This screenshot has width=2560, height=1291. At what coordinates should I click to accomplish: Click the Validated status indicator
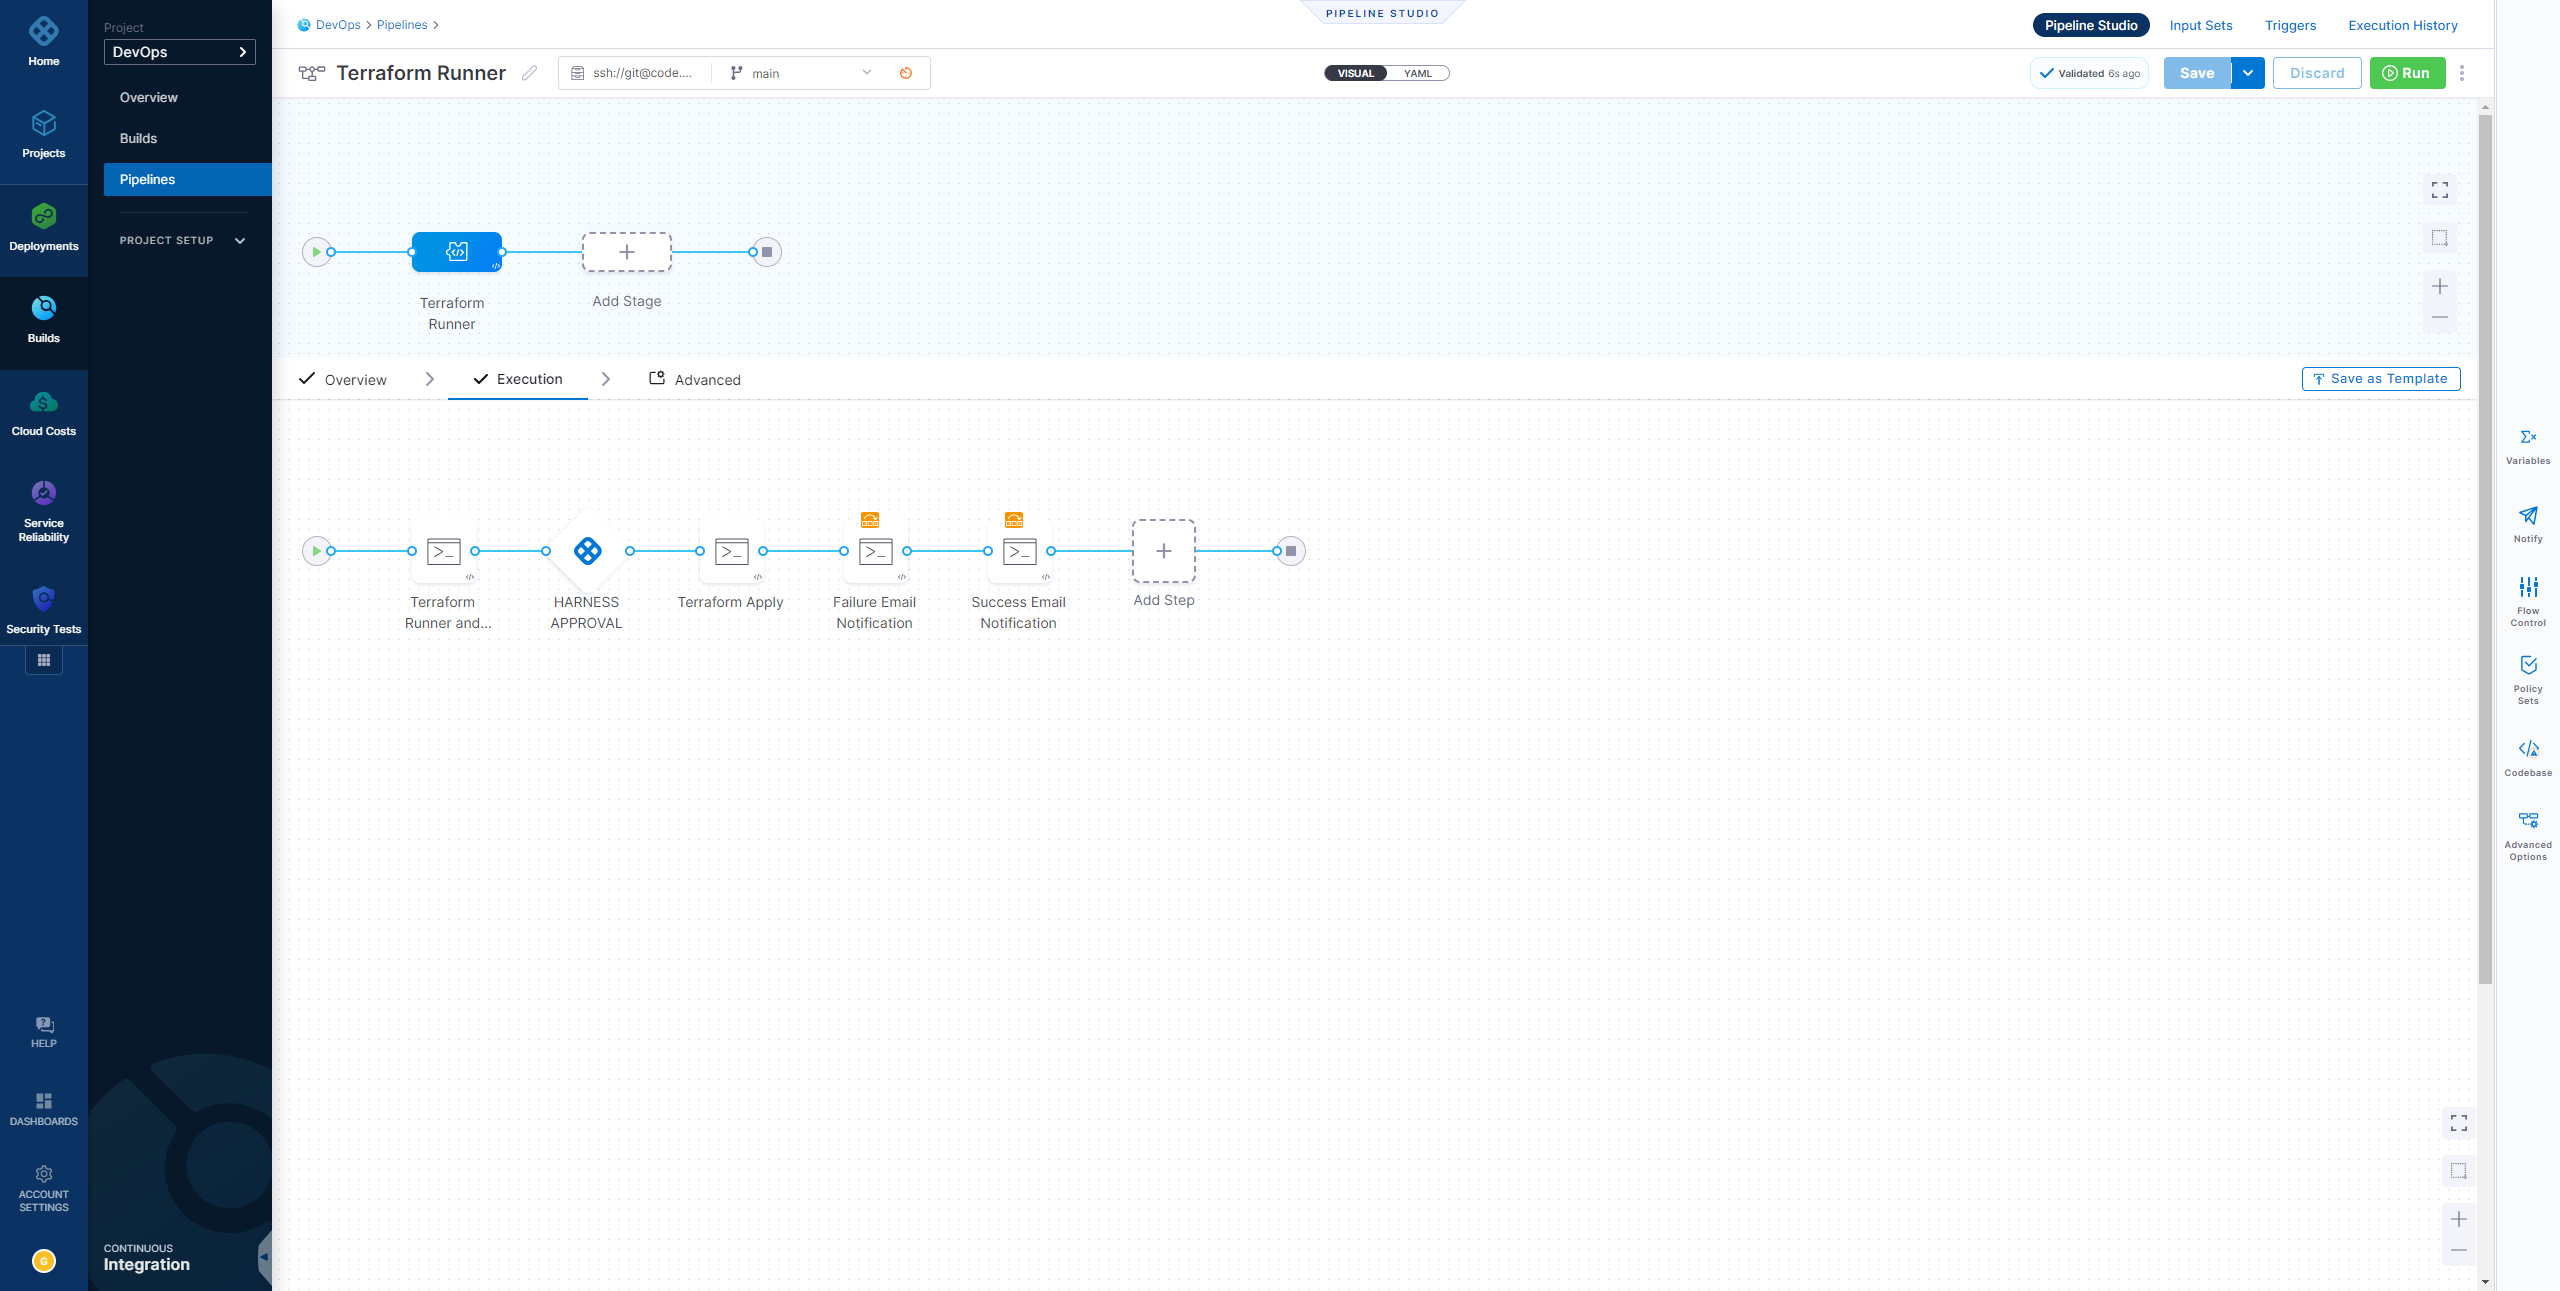point(2089,73)
